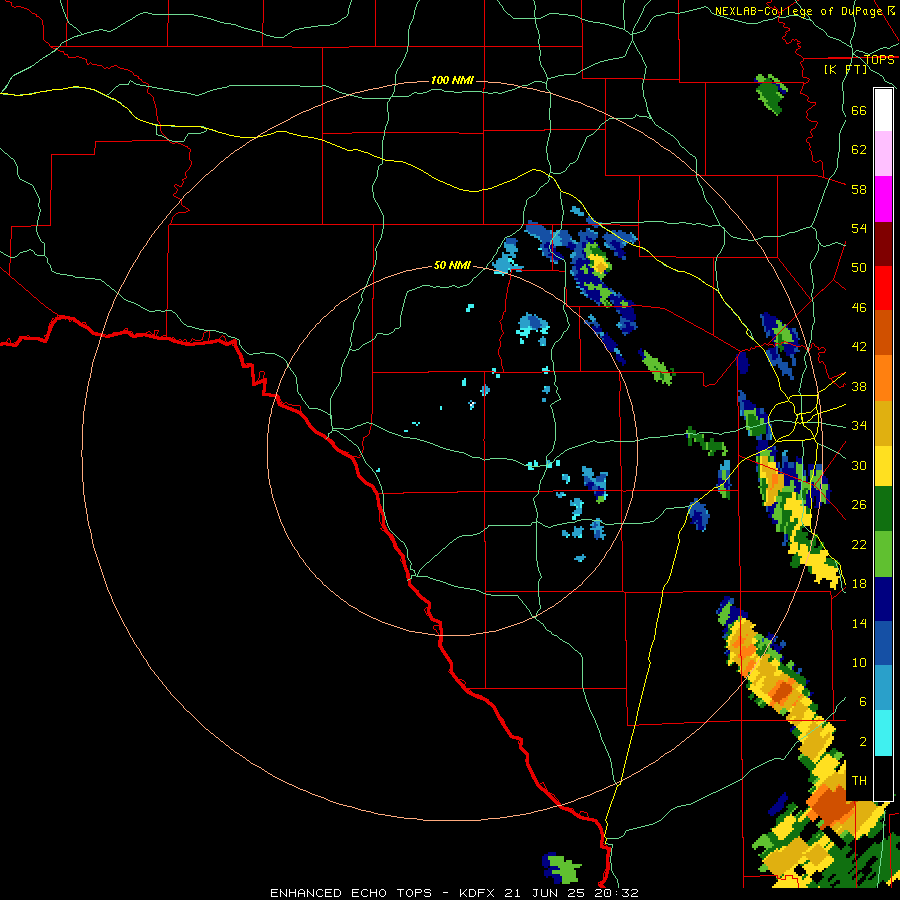Click the medium blue legend swatch
The height and width of the screenshot is (900, 900).
click(883, 644)
